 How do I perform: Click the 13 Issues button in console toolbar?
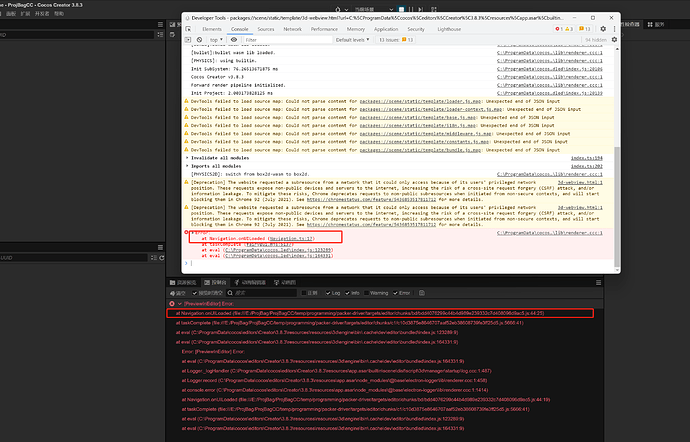tap(396, 40)
